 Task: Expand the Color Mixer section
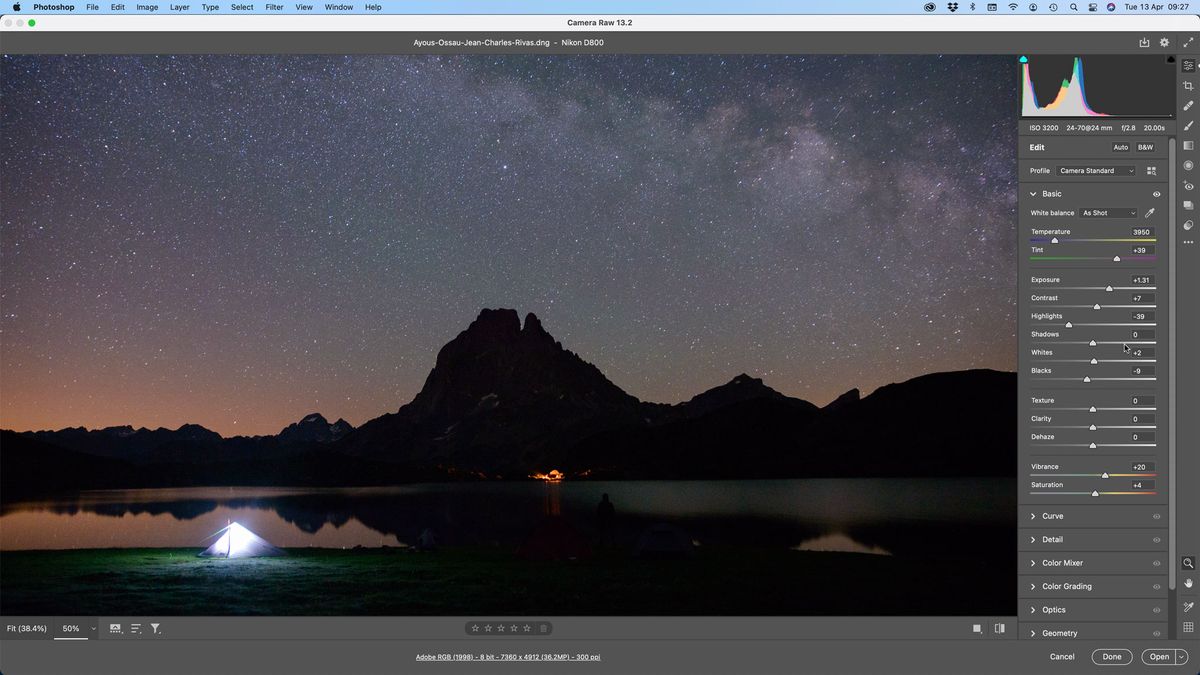(x=1065, y=562)
